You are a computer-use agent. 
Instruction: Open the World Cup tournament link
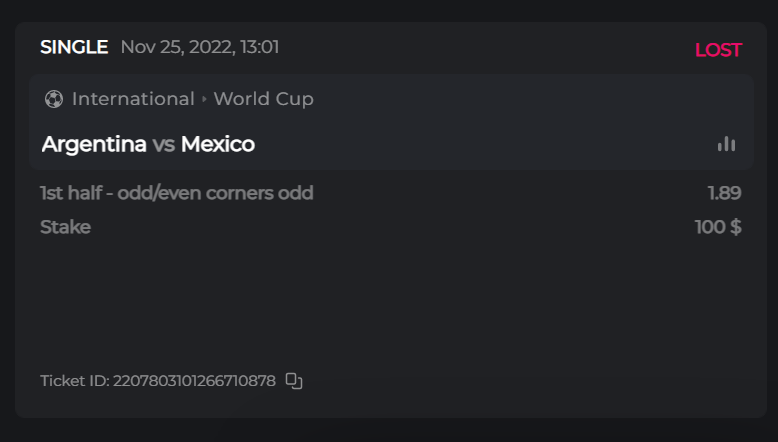[263, 99]
